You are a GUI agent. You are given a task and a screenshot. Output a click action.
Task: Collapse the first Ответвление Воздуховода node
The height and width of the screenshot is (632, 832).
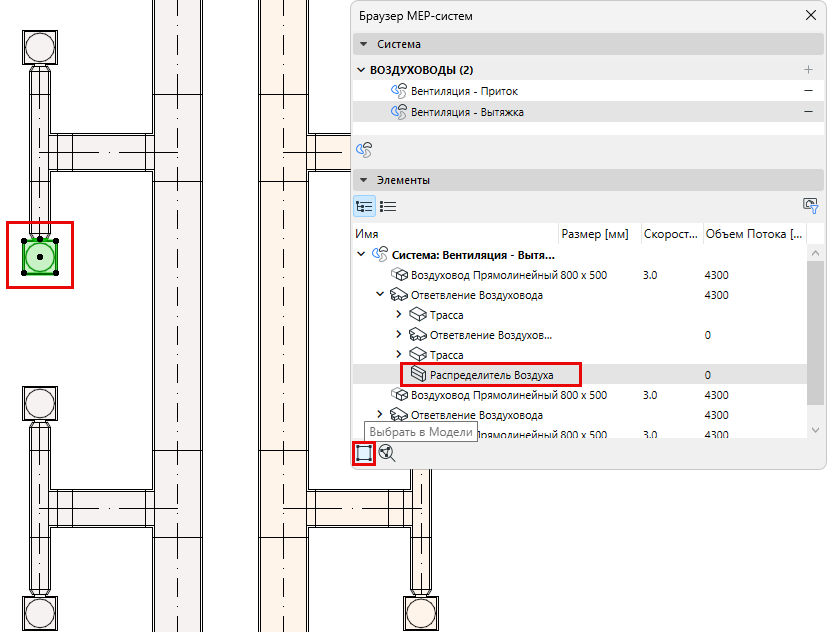(x=380, y=294)
